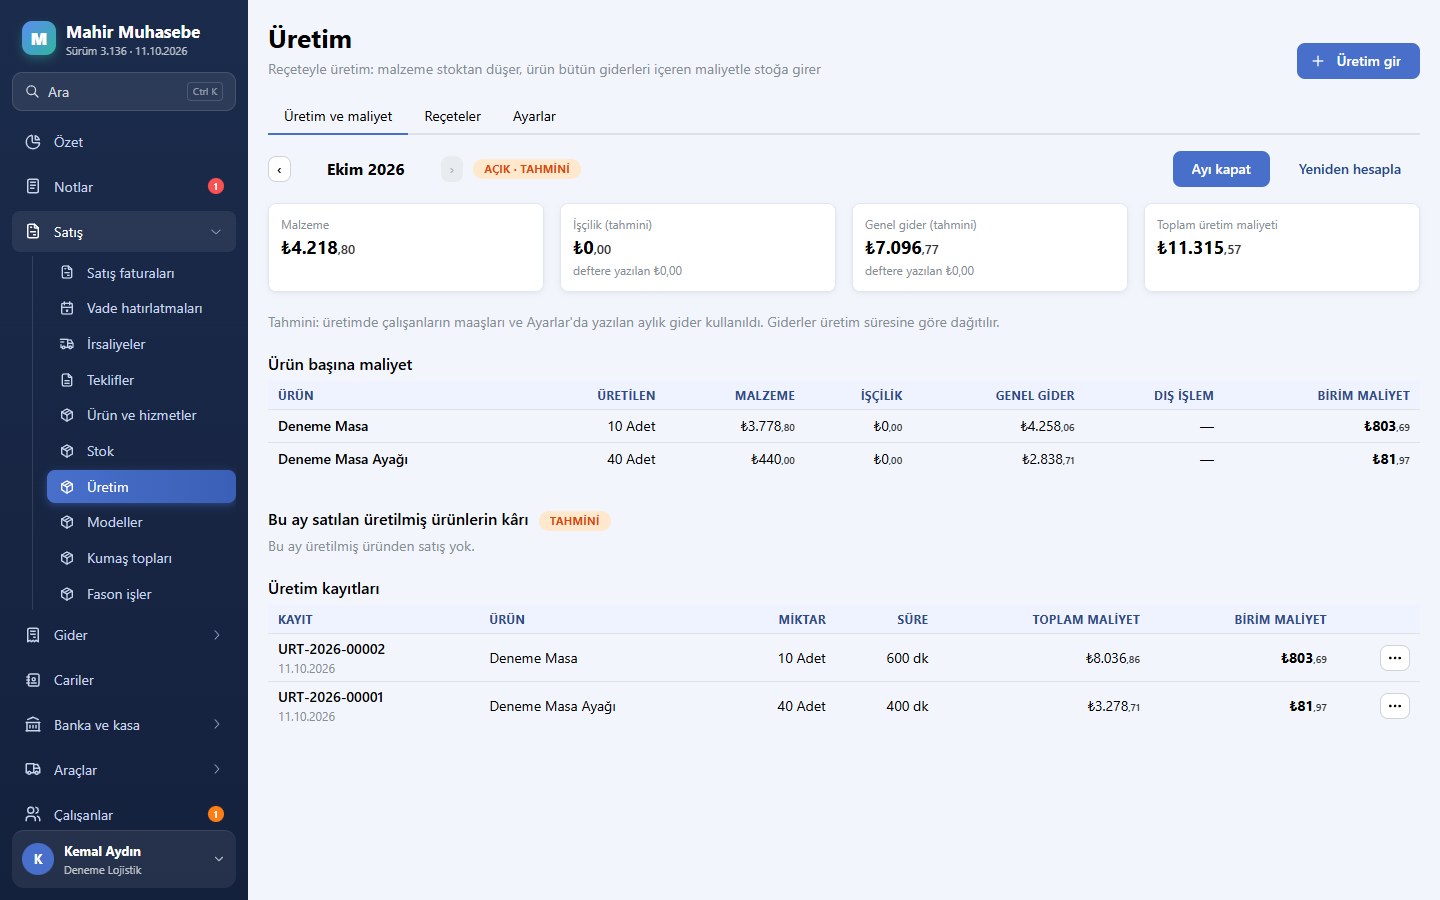
Task: Select the Kumaş topları box icon
Action: [67, 558]
